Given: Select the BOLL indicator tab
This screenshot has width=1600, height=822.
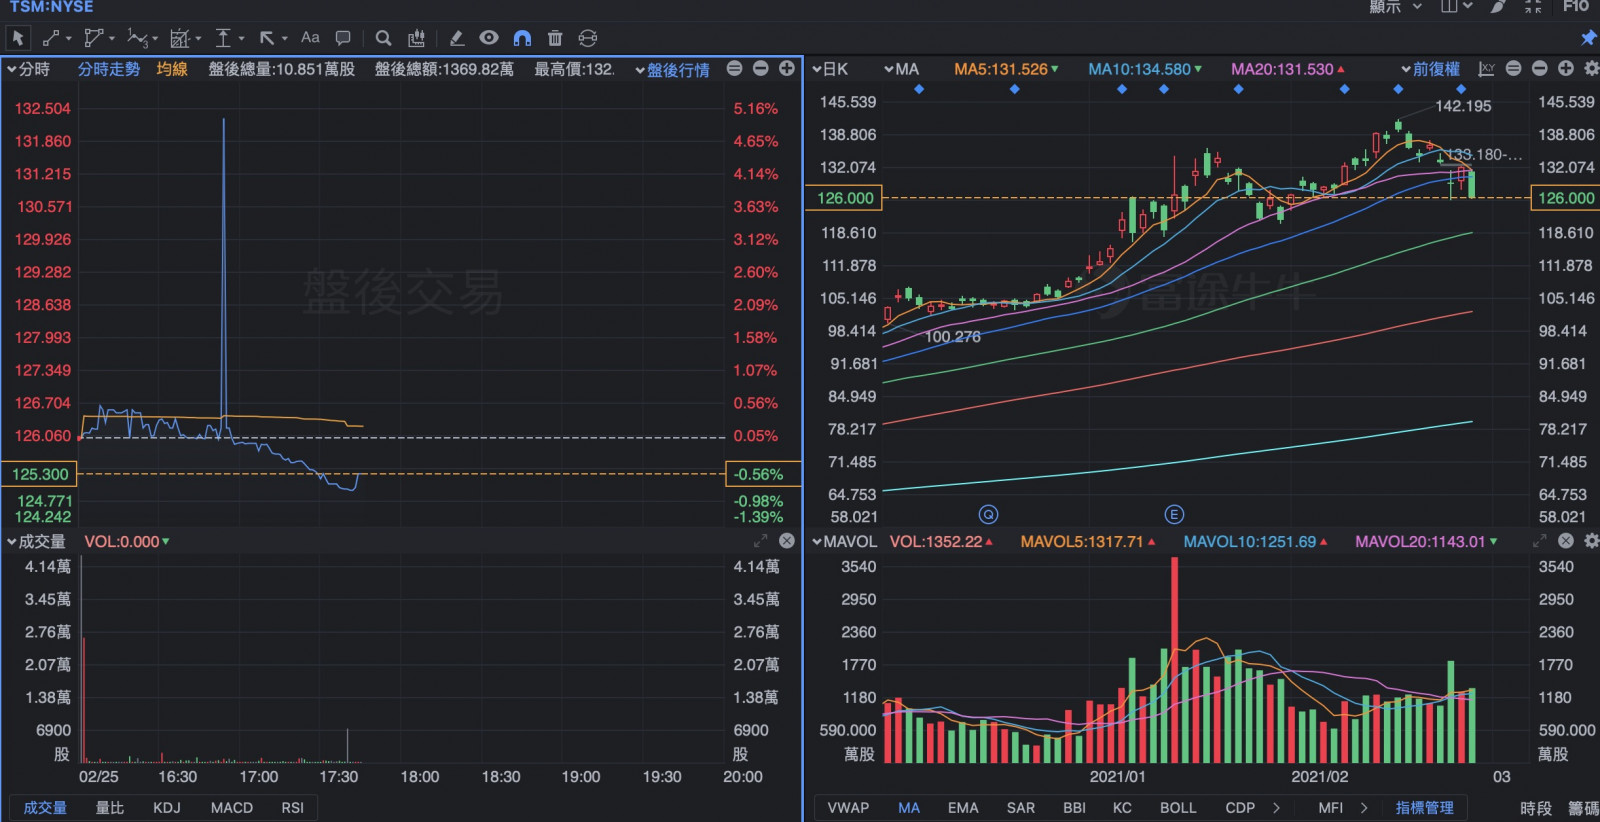Looking at the screenshot, I should [1177, 807].
